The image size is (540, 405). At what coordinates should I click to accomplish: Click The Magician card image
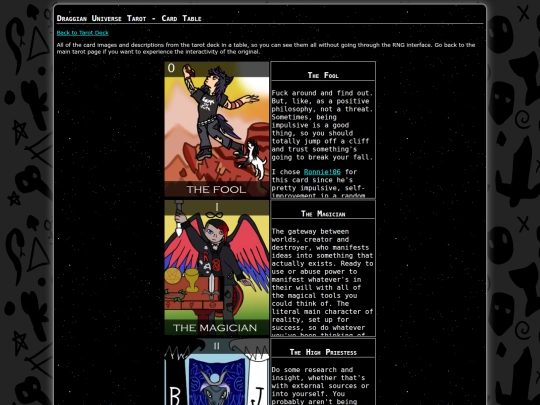pos(217,268)
